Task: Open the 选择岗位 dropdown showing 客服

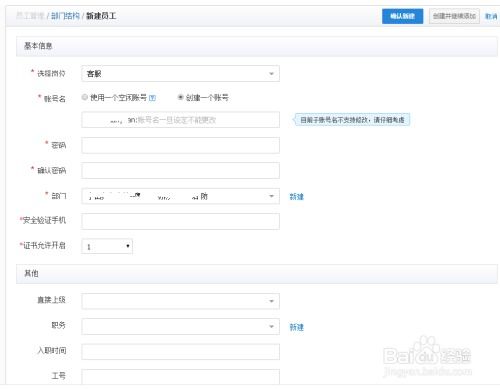Action: pyautogui.click(x=180, y=74)
